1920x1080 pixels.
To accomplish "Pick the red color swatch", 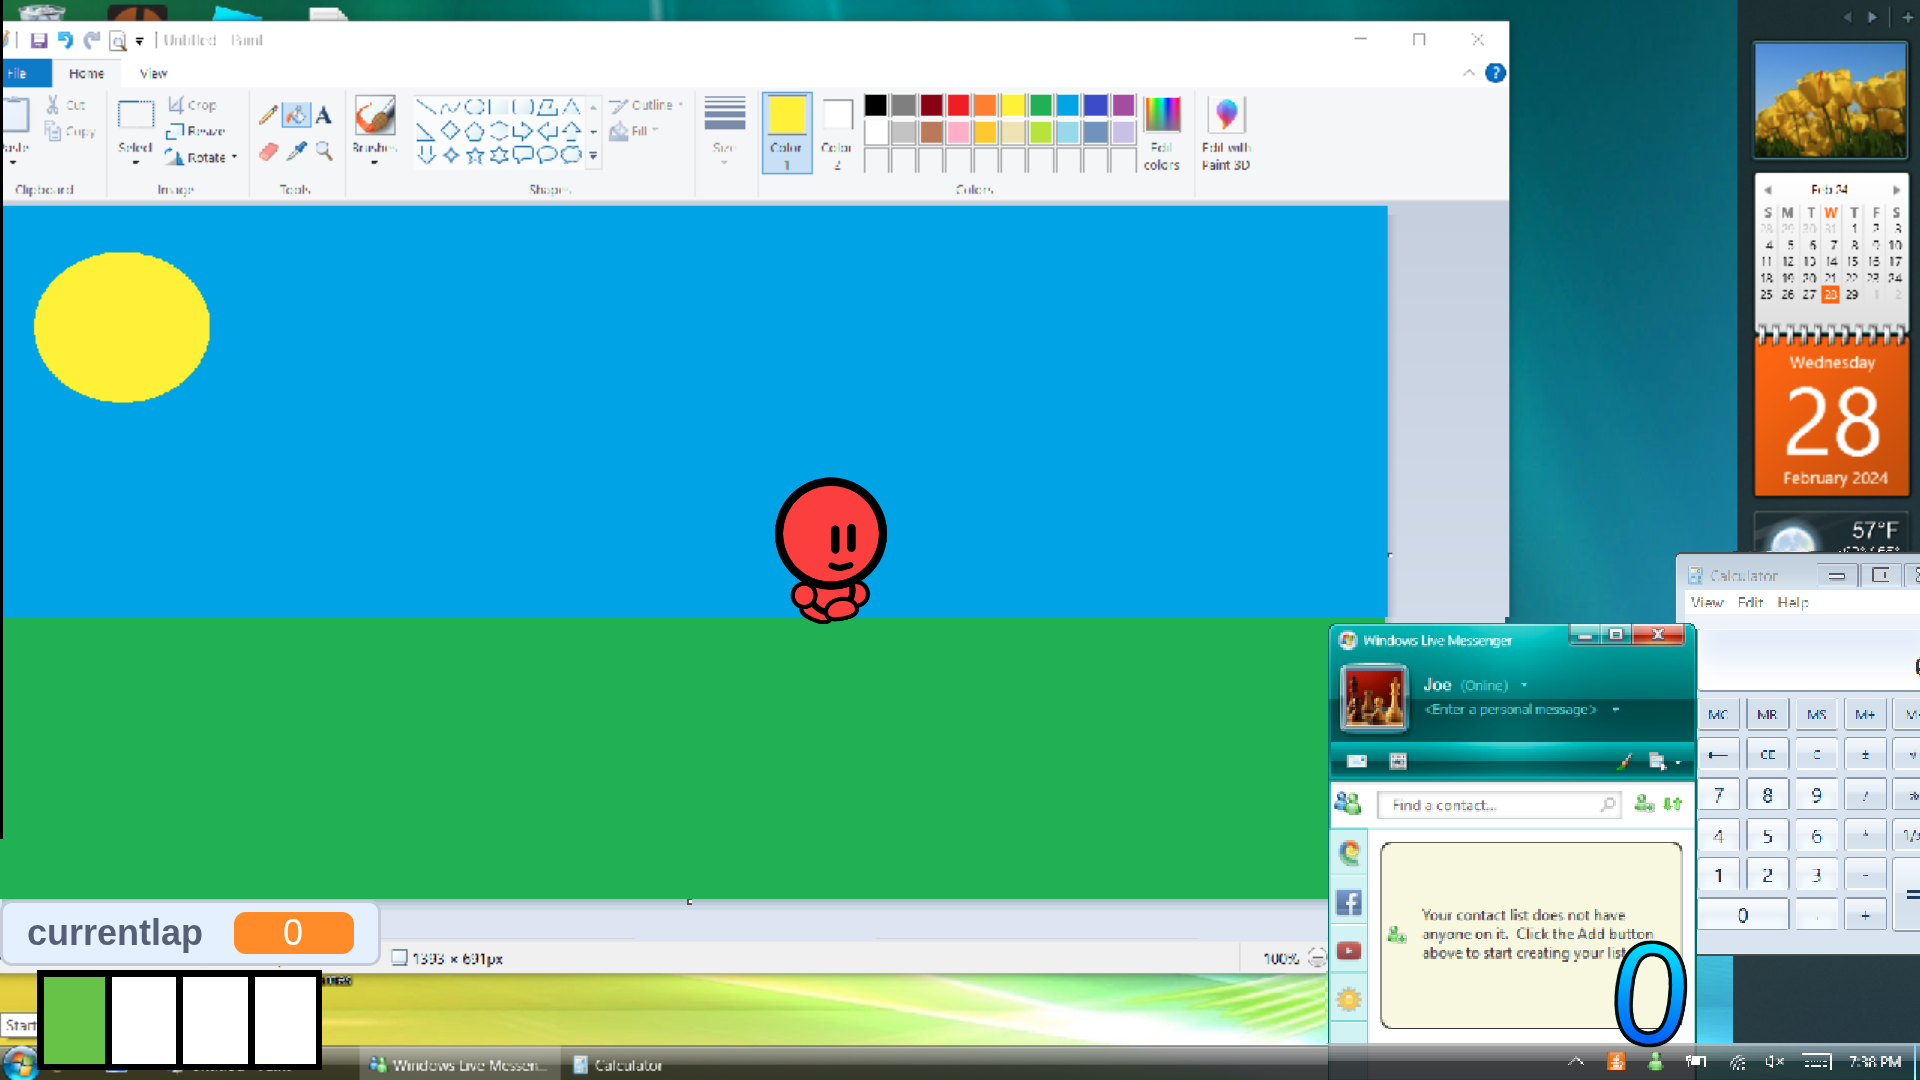I will tap(958, 105).
